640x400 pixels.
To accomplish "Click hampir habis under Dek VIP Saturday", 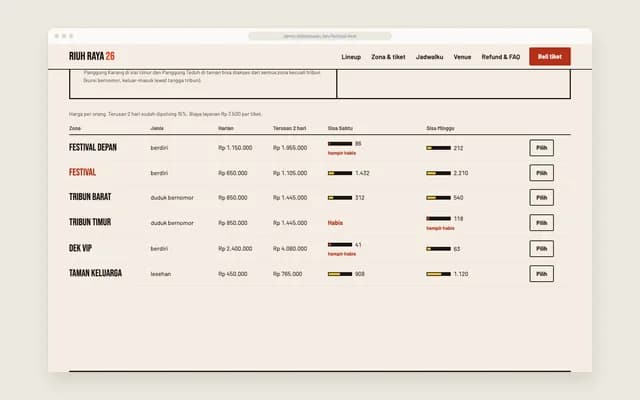I will point(342,254).
